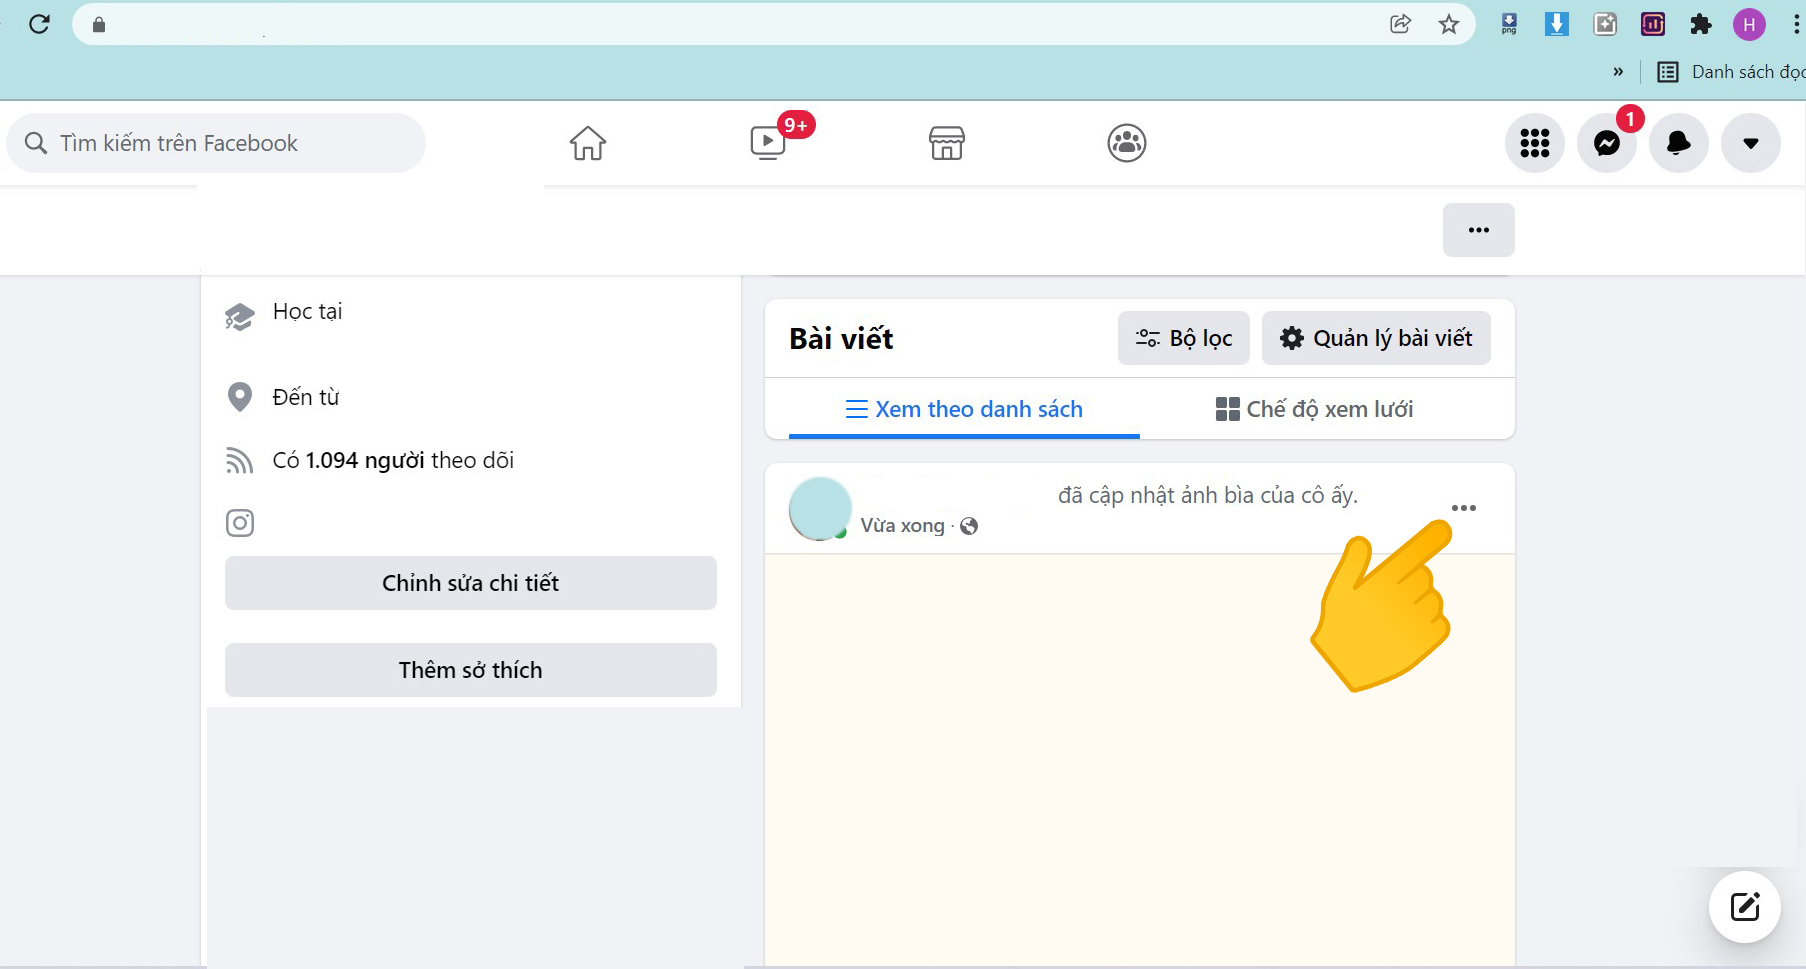Show Facebook notifications
Screen dimensions: 1806x969
pyautogui.click(x=1678, y=143)
